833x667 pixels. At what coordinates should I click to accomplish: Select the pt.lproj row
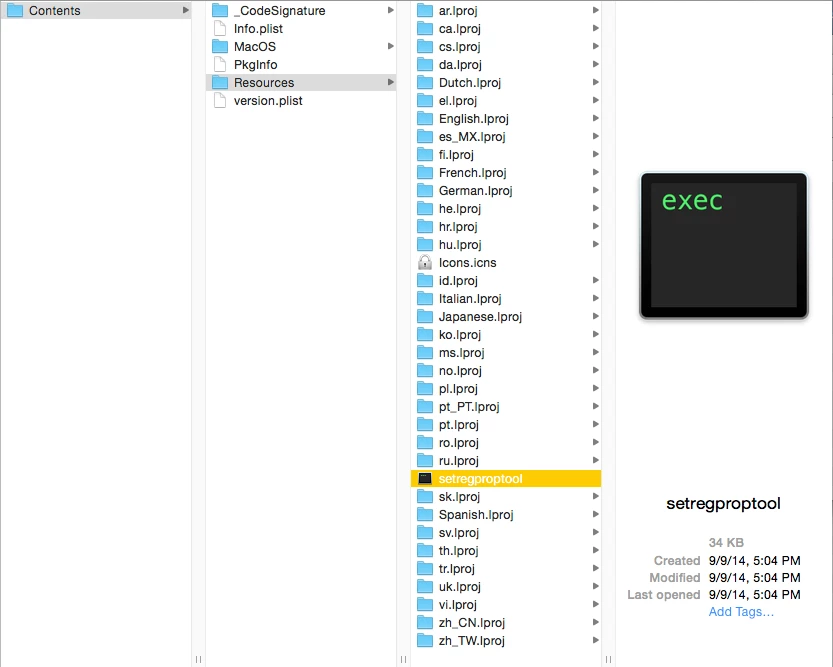[506, 425]
